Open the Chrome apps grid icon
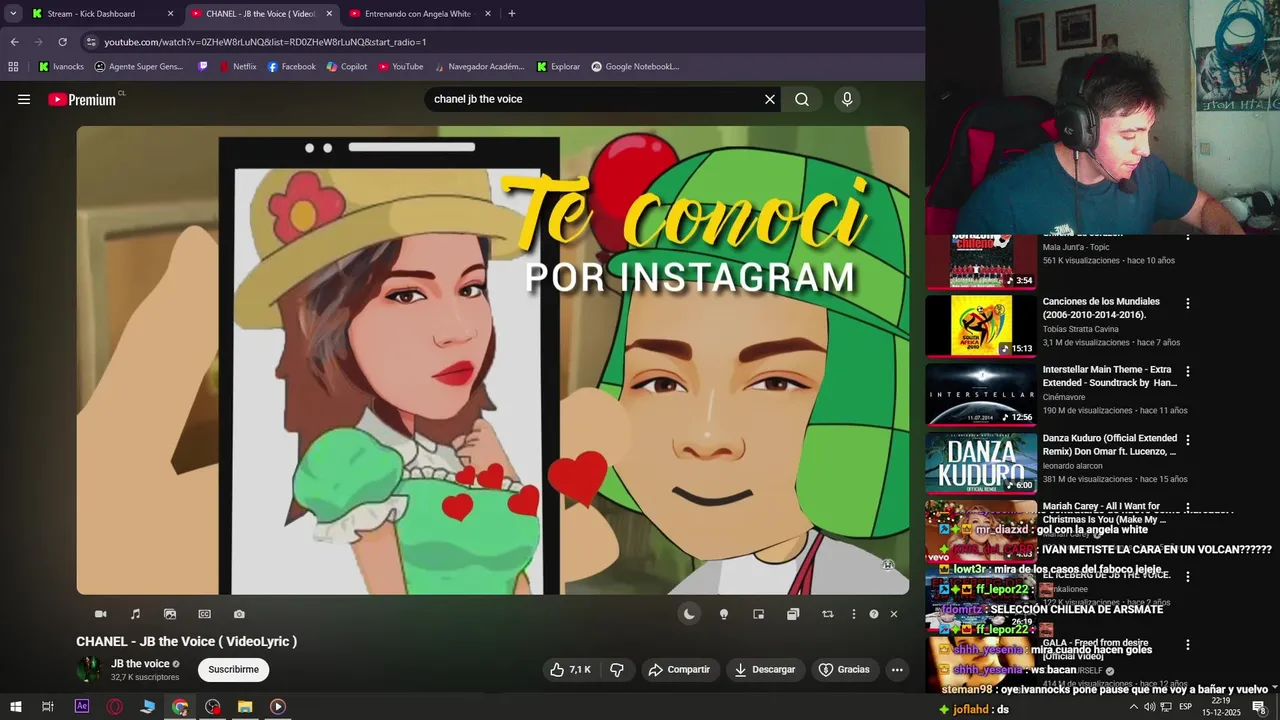1280x720 pixels. click(13, 67)
